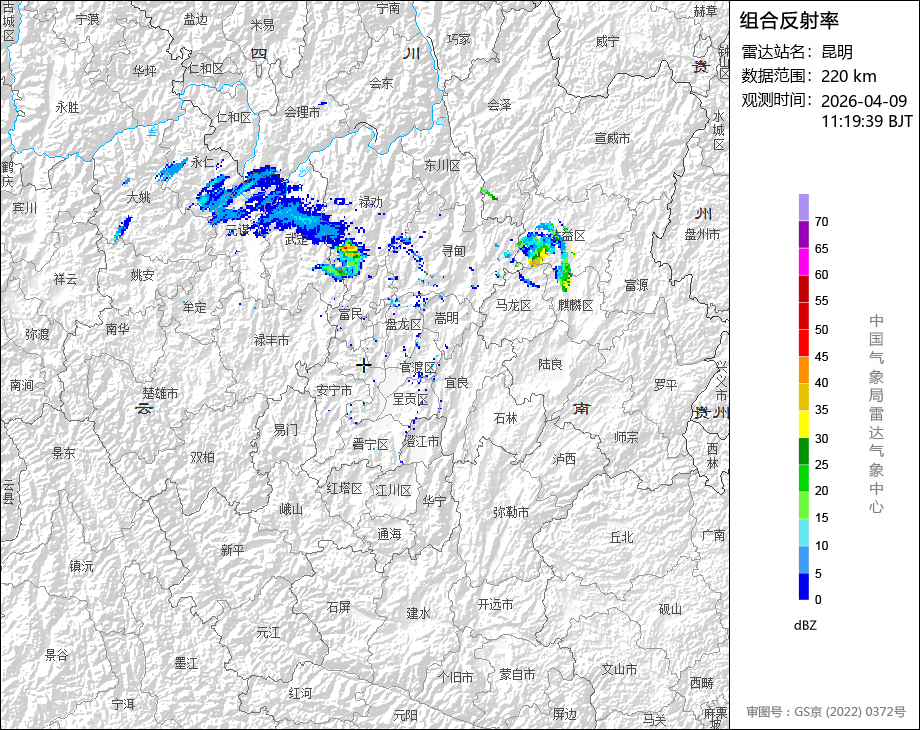Viewport: 920px width, 730px height.
Task: Click the 审图号 GS京 (2022) 0372号 text
Action: (826, 712)
